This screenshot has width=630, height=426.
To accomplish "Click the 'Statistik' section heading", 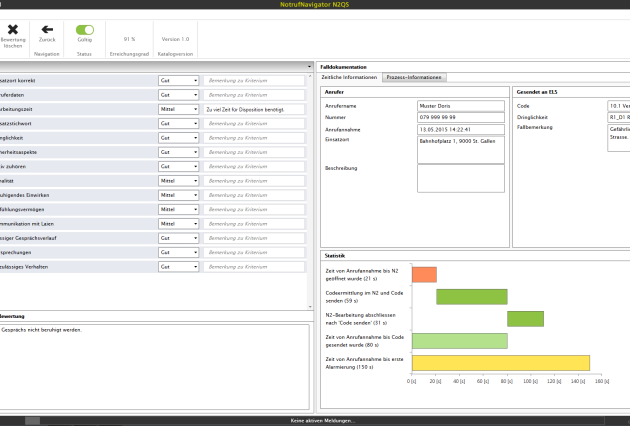I will [x=335, y=256].
